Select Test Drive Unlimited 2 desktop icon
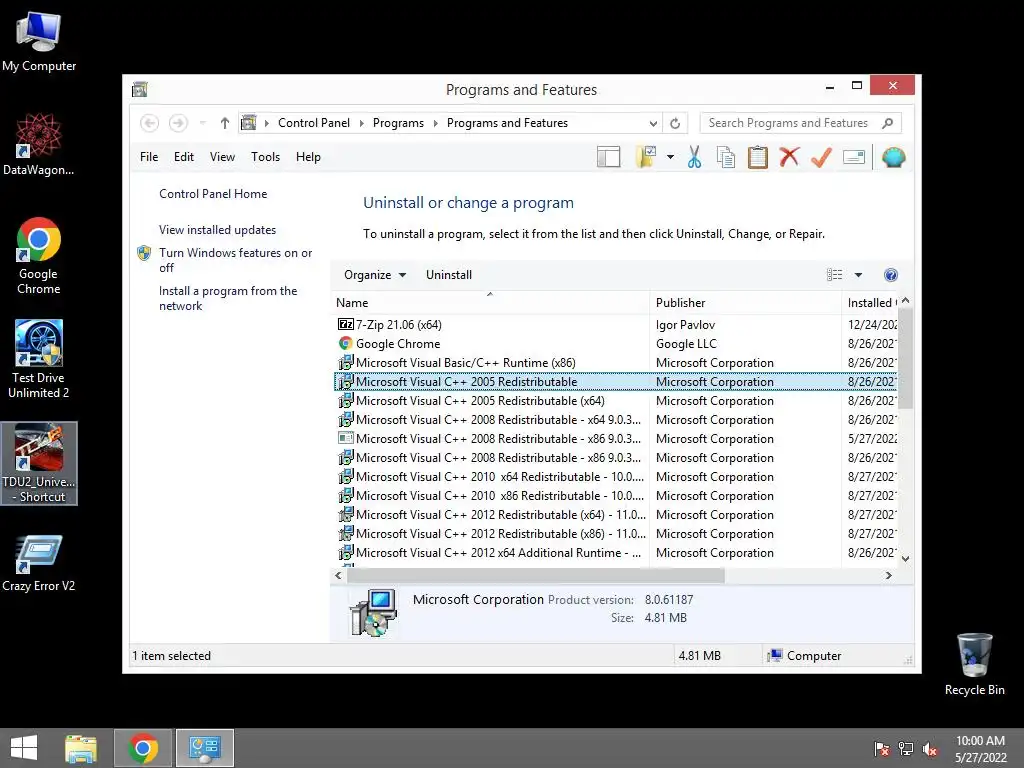Viewport: 1024px width, 768px height. coord(39,359)
